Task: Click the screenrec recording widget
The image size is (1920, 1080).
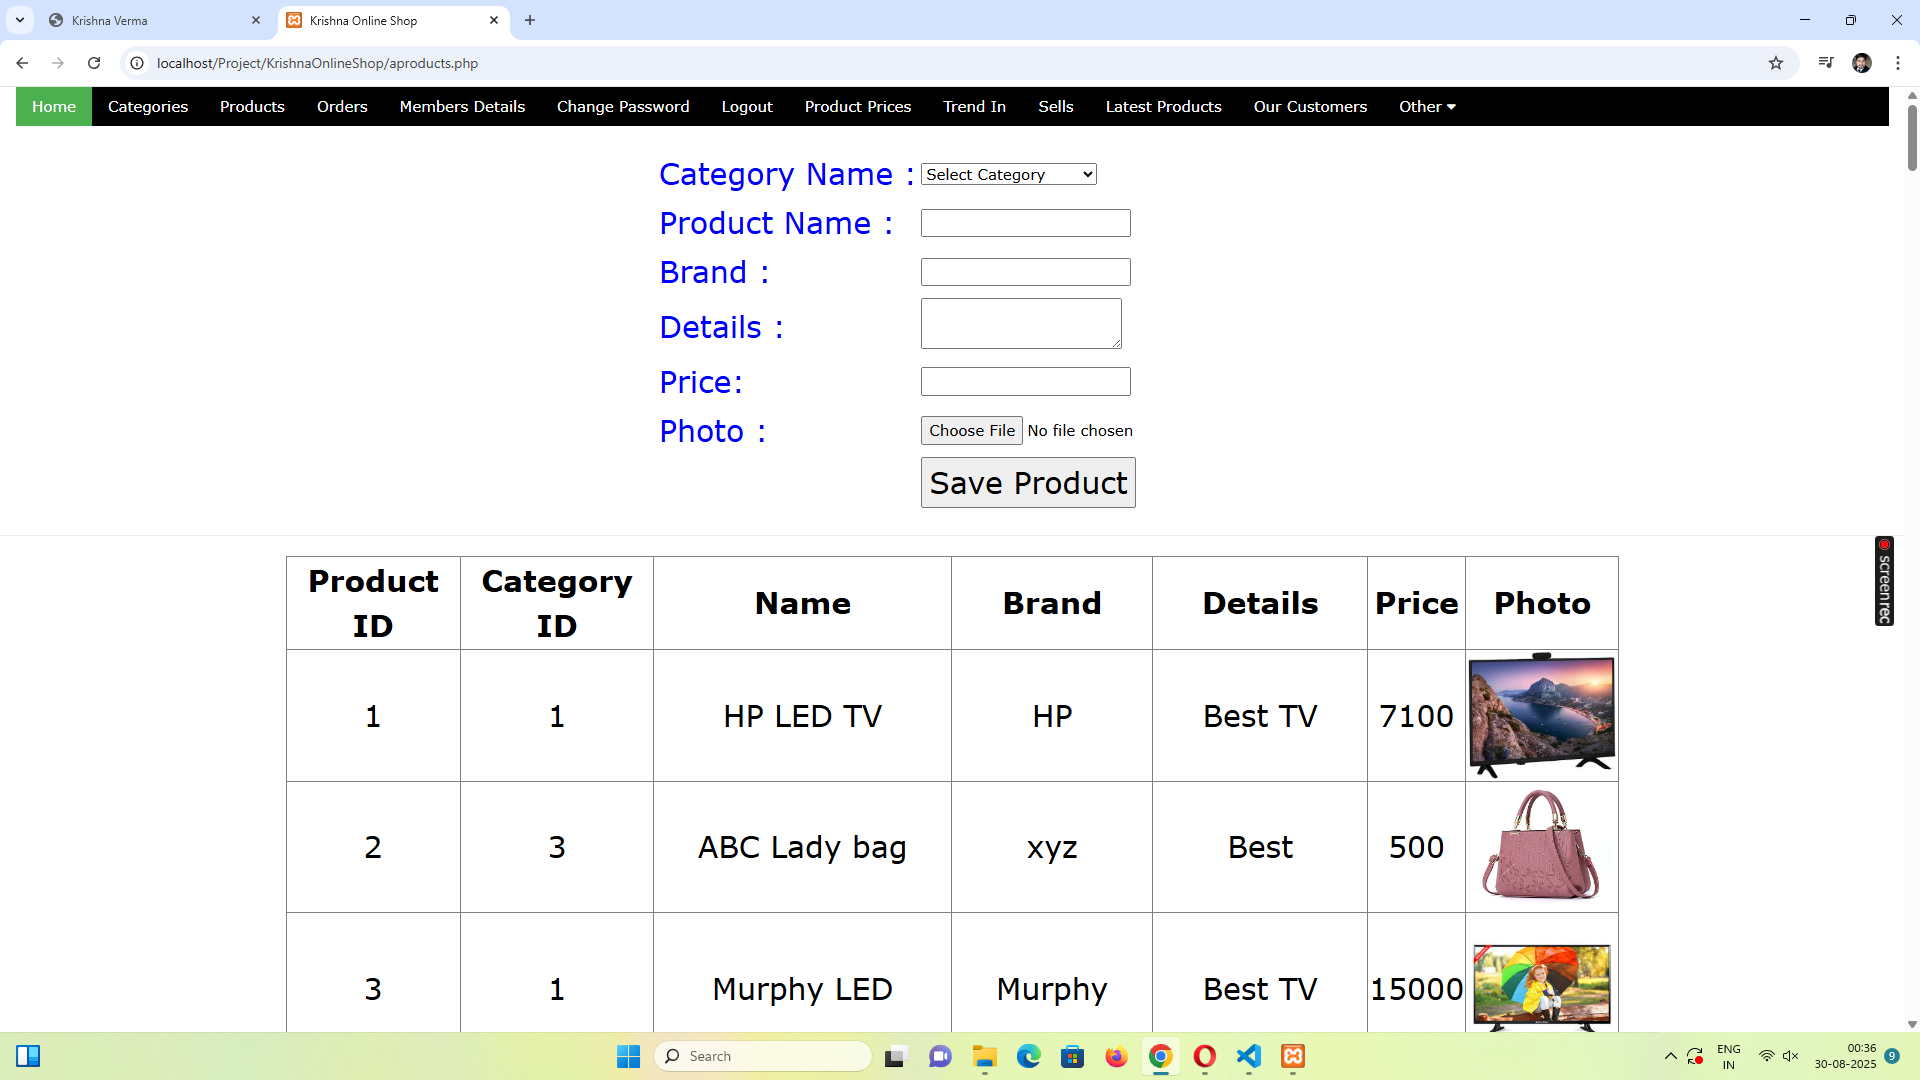Action: pos(1884,581)
